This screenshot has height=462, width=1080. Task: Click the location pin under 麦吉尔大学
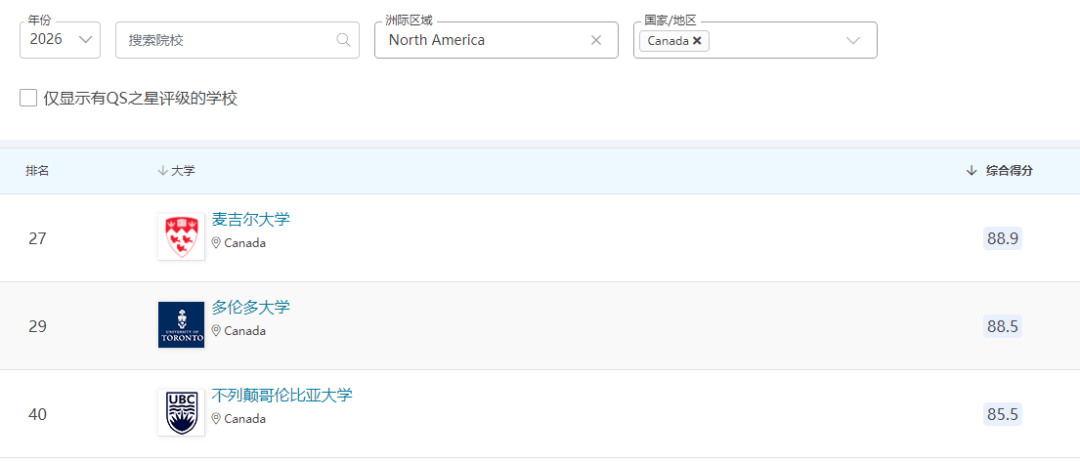(x=216, y=242)
